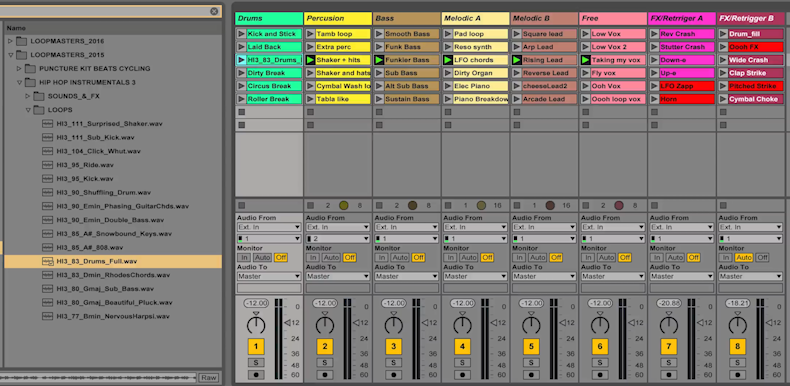Arm recording on track 7
Screen dimensions: 790x386
pos(669,375)
